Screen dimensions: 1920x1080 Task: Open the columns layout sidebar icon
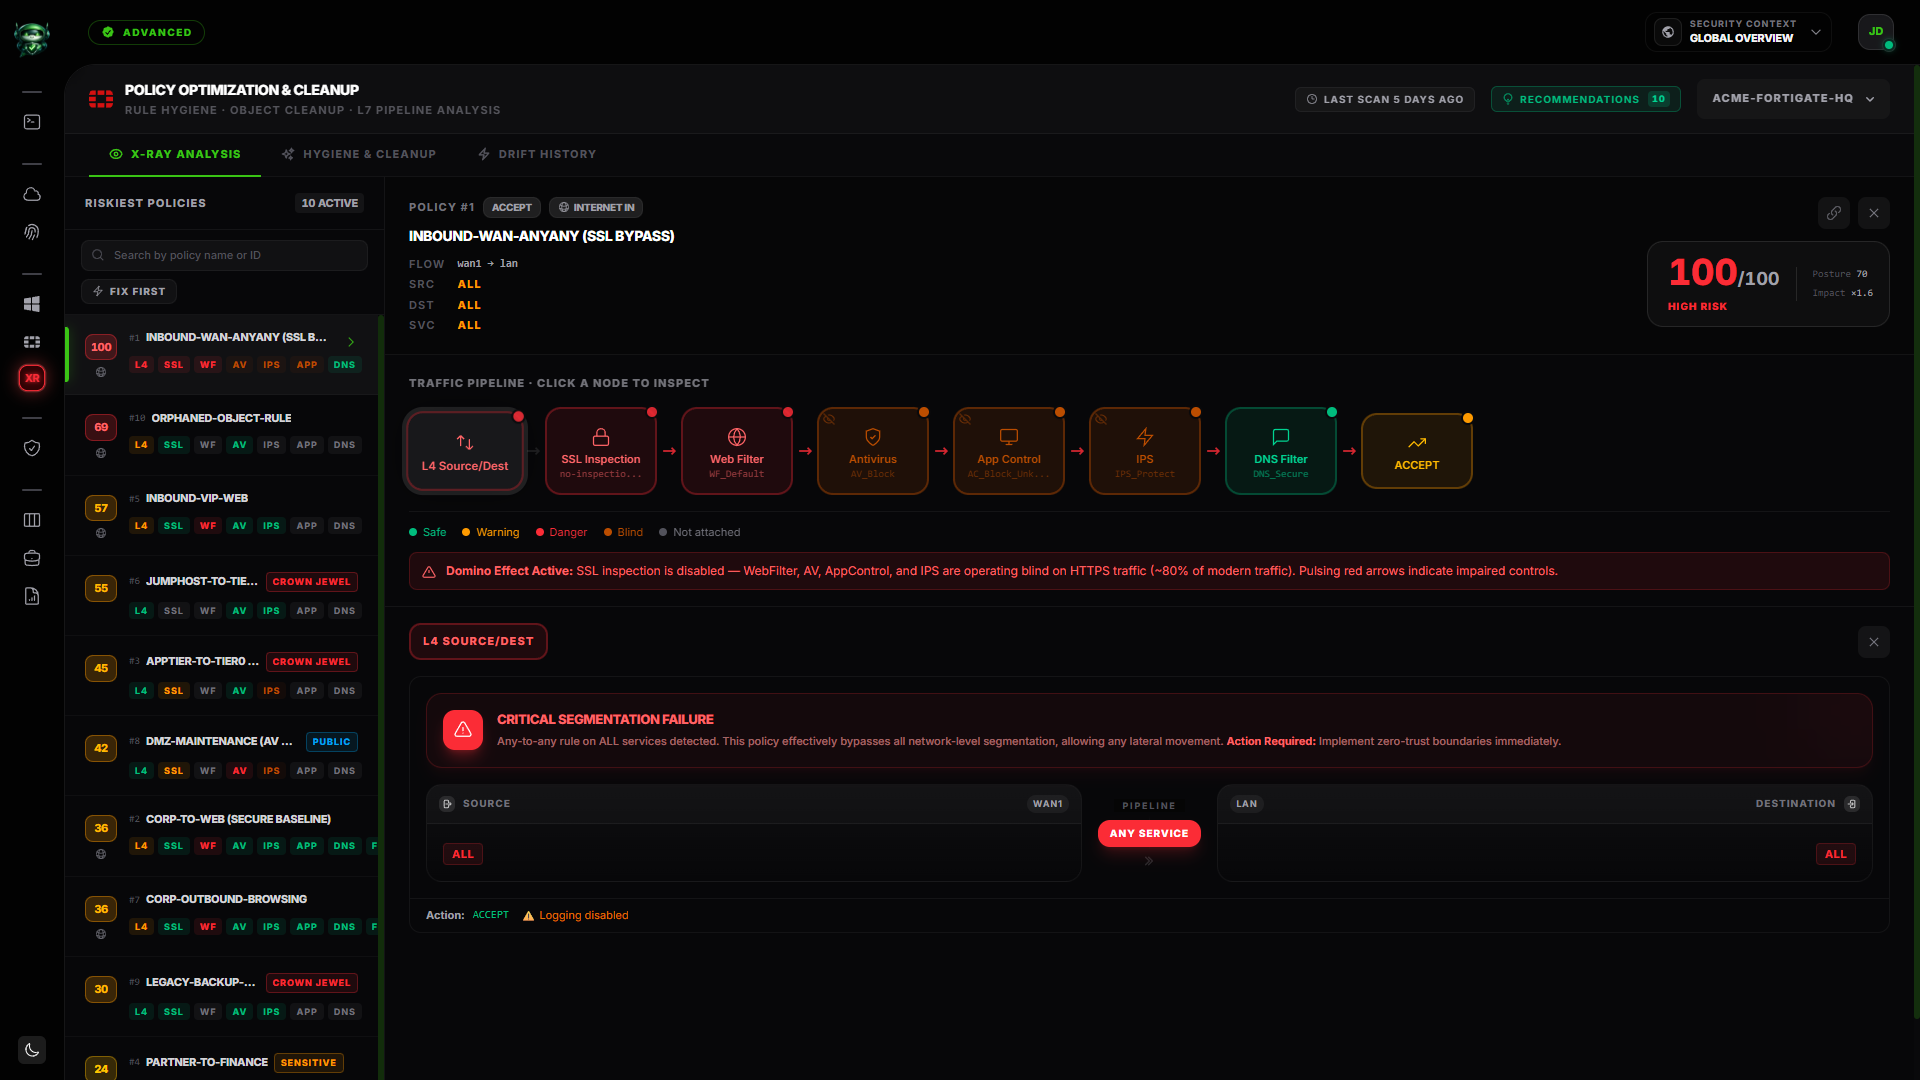(x=32, y=520)
